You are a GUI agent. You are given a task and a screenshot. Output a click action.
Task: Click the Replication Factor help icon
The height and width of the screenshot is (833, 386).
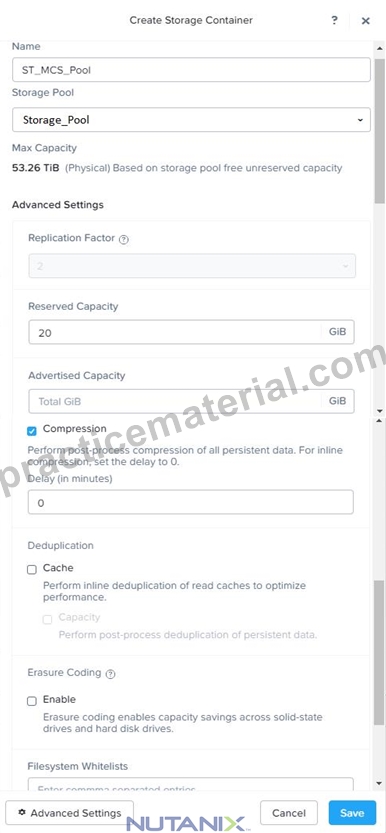click(124, 239)
